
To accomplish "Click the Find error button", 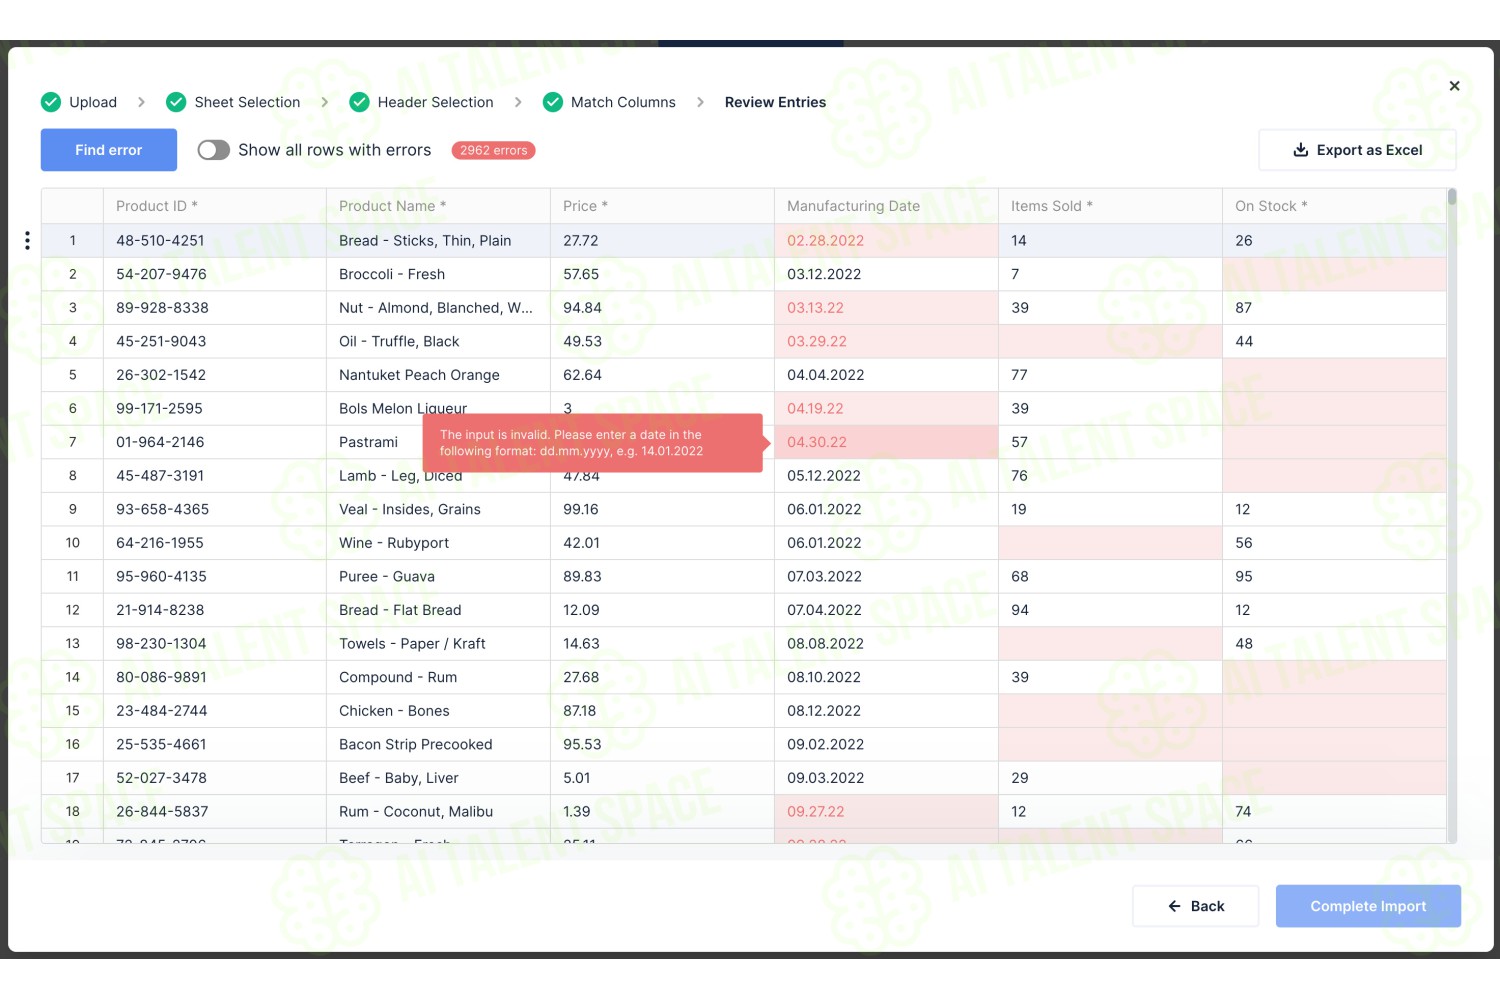I will 109,150.
